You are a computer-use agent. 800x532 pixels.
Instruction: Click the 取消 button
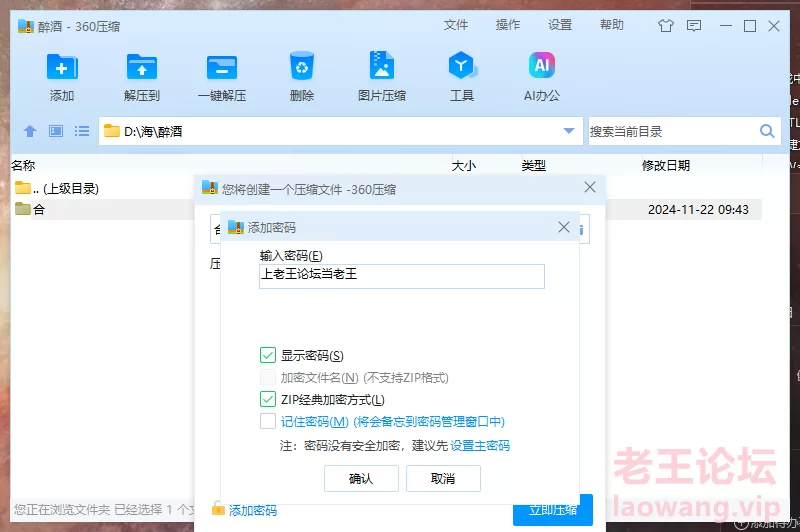click(443, 479)
